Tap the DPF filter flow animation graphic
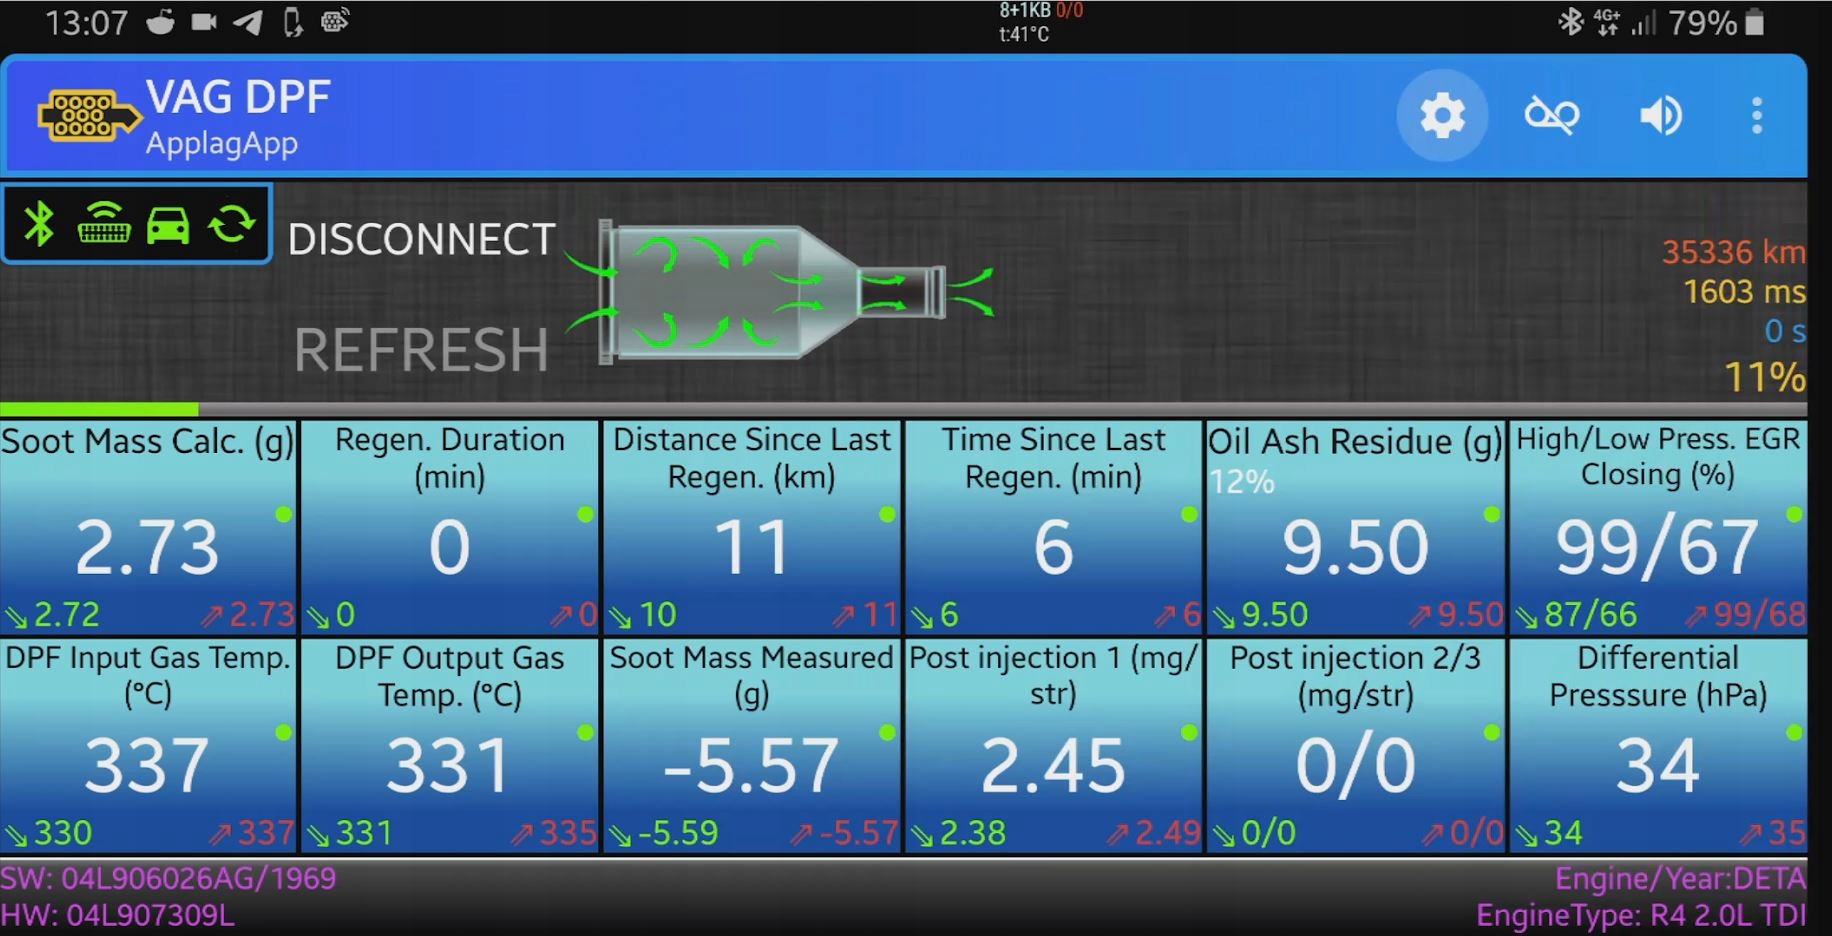1832x936 pixels. (x=779, y=290)
